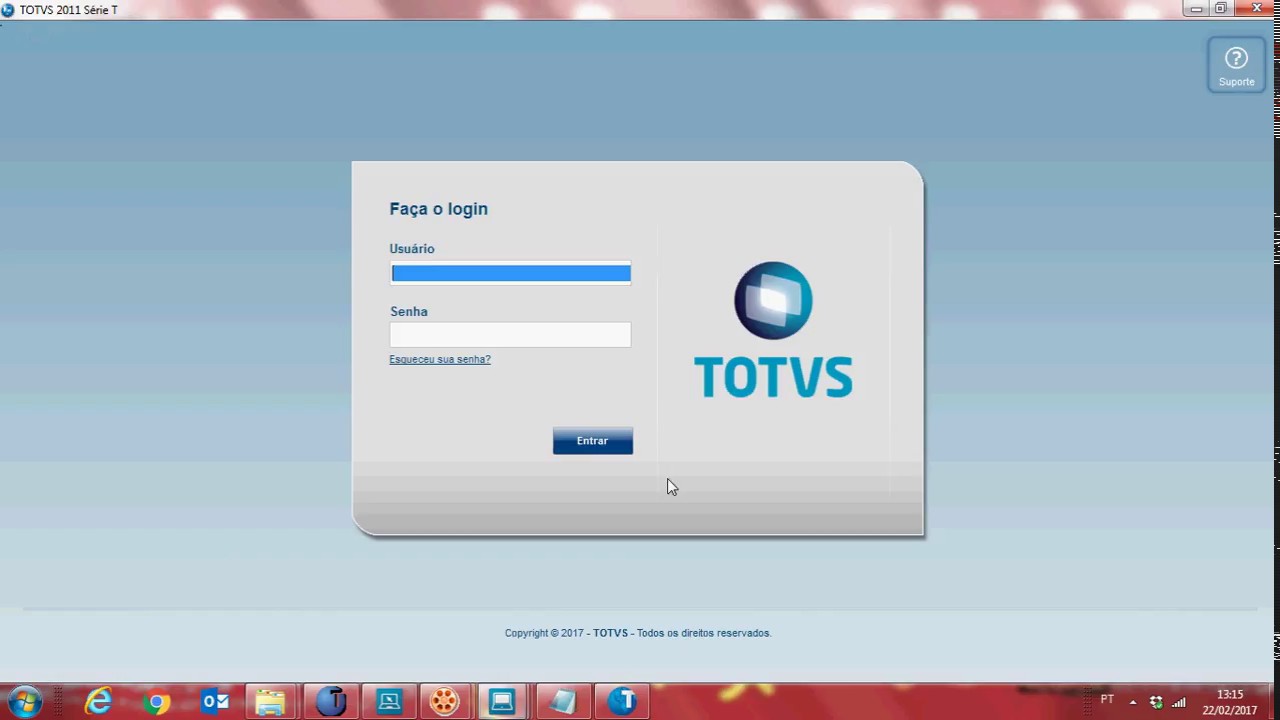
Task: Switch to the blue TOTVS app in the taskbar
Action: (x=621, y=702)
